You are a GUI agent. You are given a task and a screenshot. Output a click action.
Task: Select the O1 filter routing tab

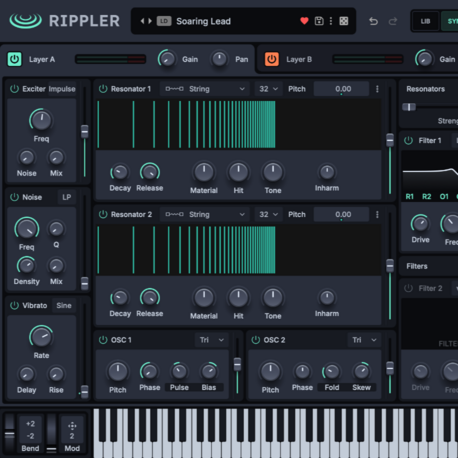point(444,197)
